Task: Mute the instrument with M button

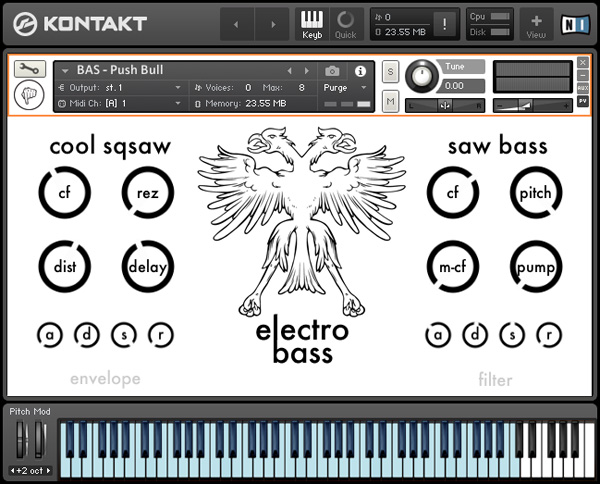Action: click(390, 101)
